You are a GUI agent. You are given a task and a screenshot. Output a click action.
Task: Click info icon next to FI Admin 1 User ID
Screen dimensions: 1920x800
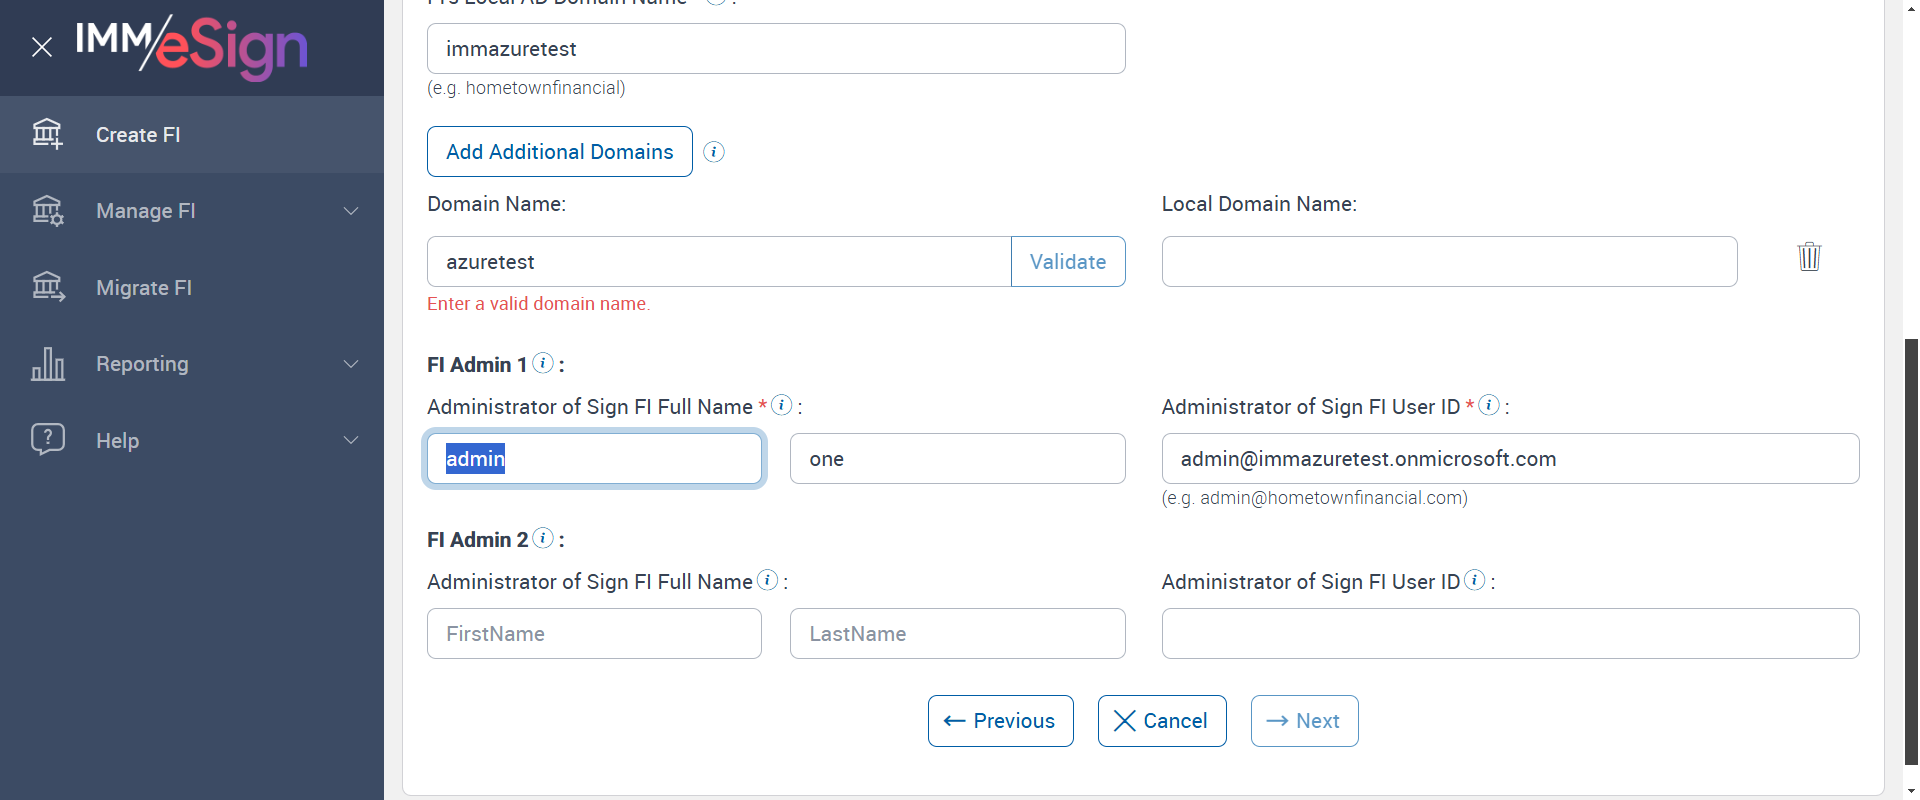pyautogui.click(x=1489, y=405)
